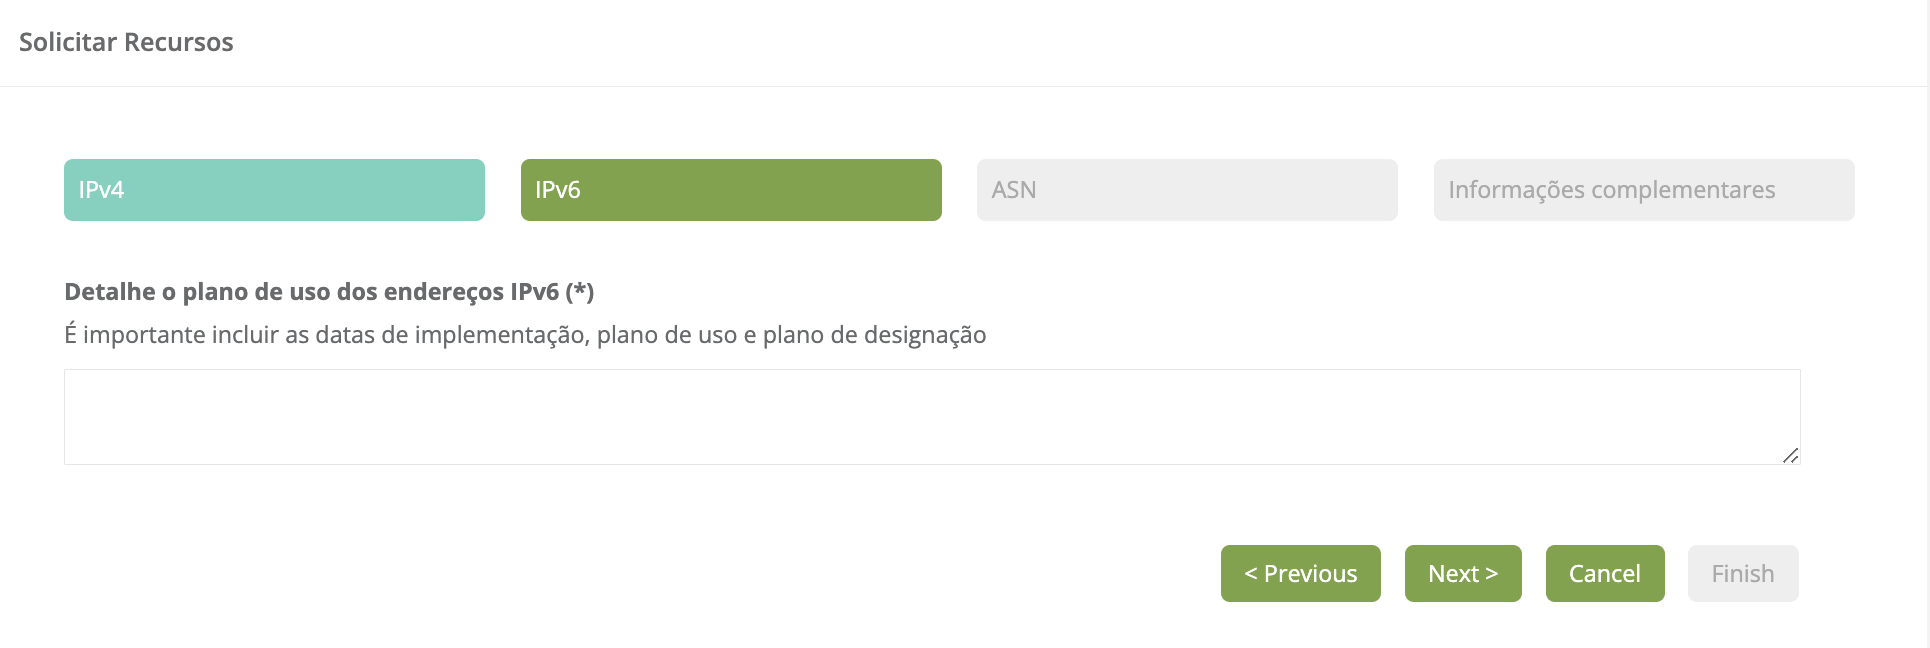Cancel the resource request
This screenshot has width=1930, height=648.
[x=1604, y=574]
